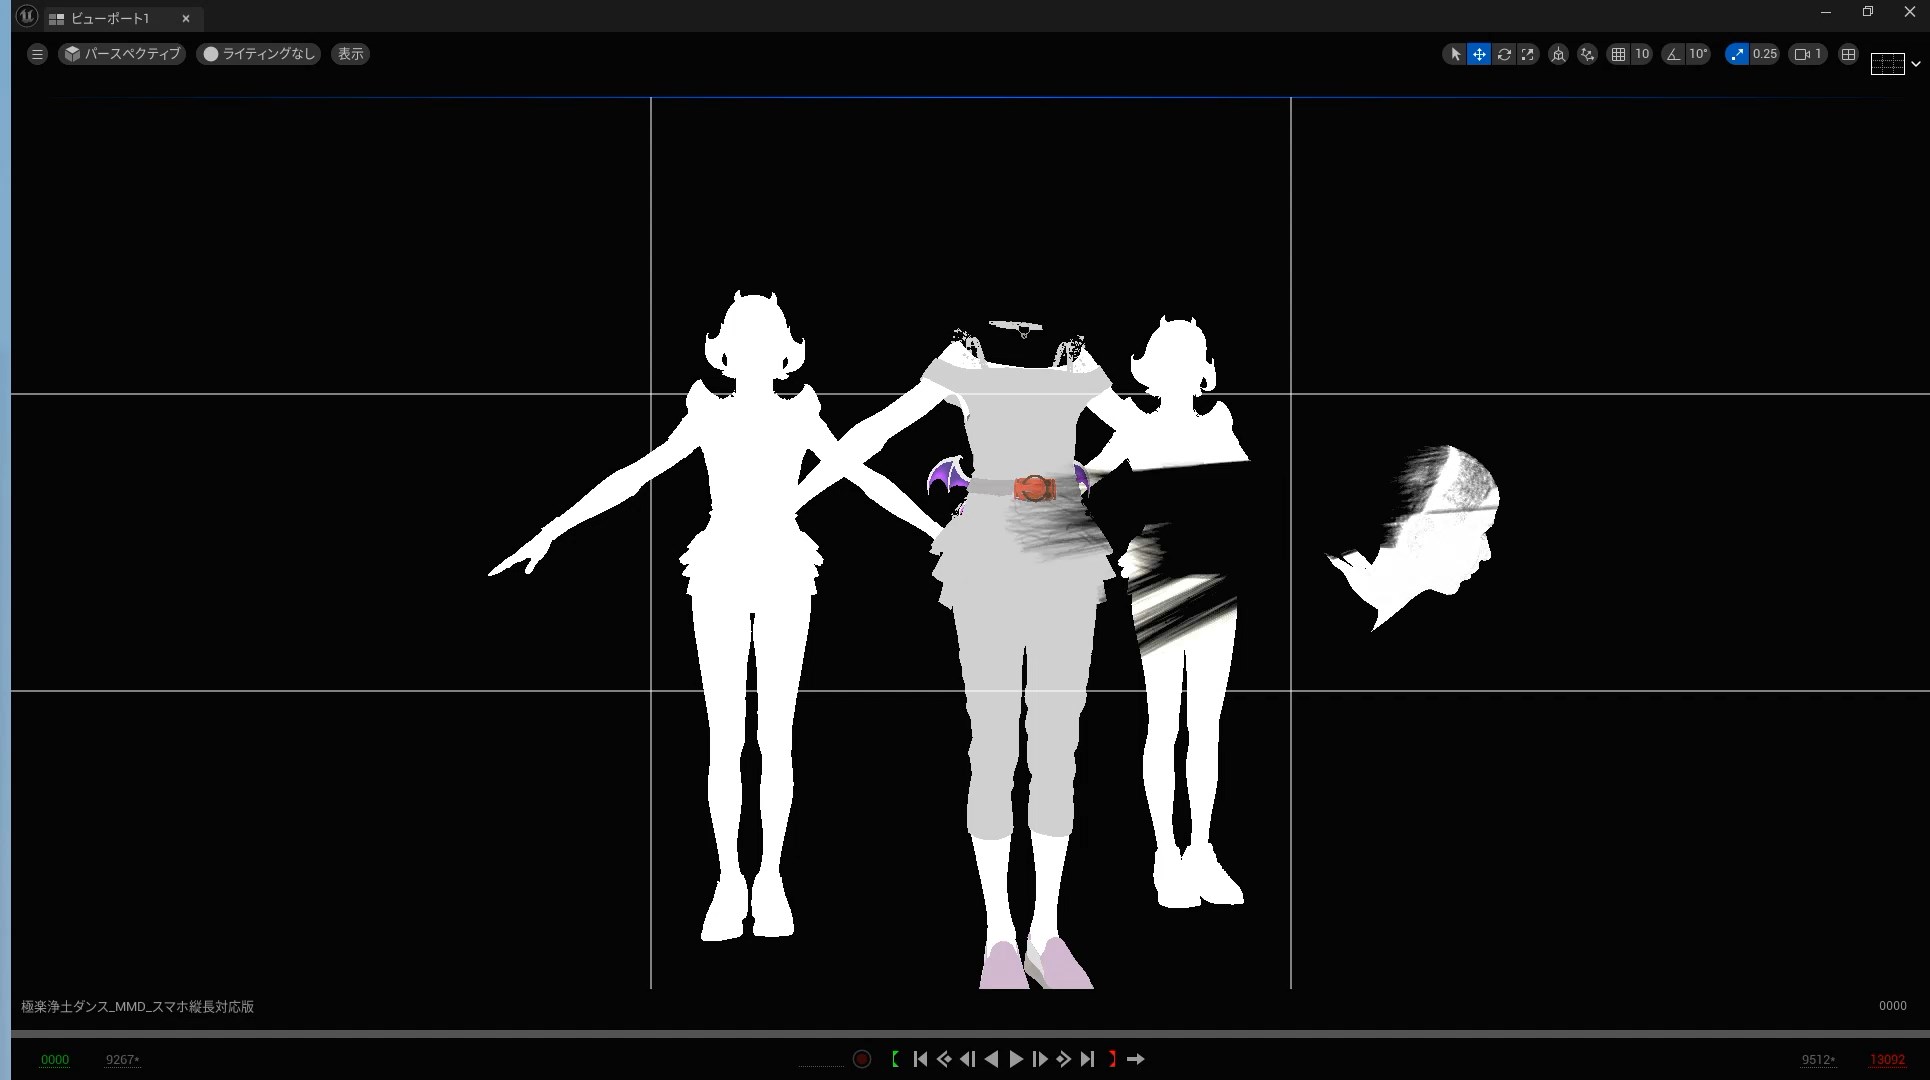Expand the viewport layout chevron

point(1915,64)
